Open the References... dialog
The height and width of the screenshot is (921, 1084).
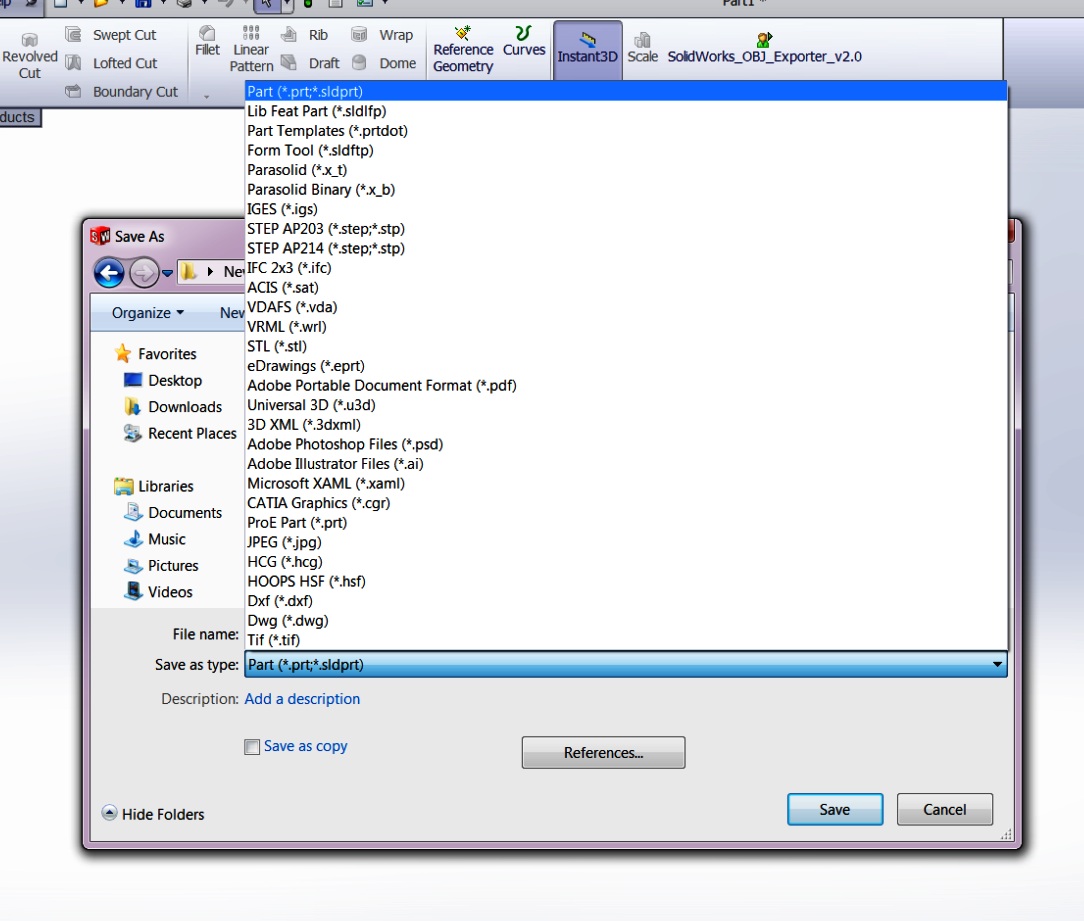point(604,752)
